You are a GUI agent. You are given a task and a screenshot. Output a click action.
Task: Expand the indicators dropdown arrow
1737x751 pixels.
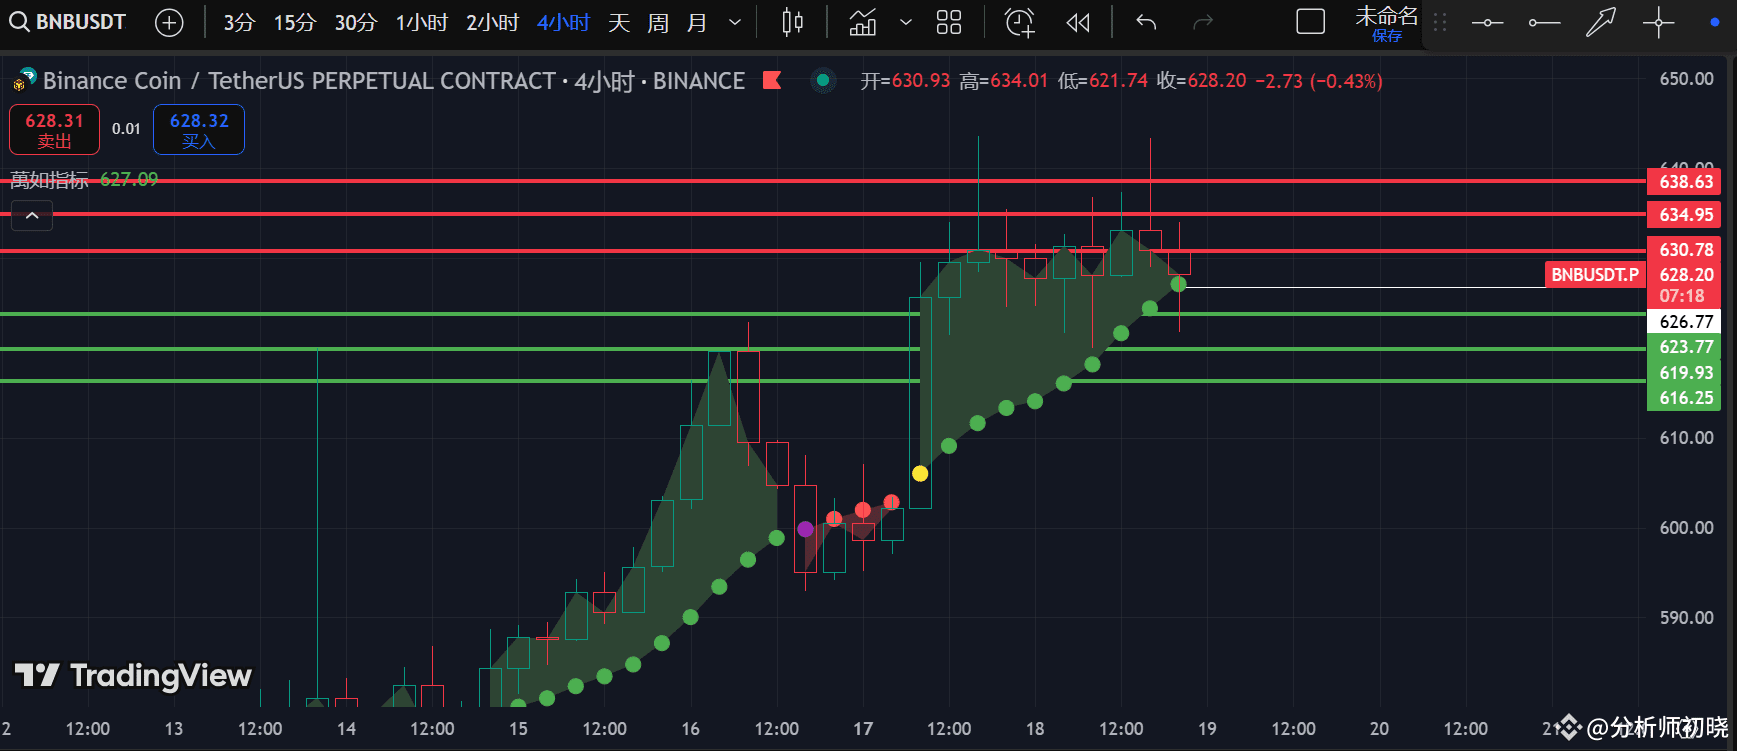click(906, 22)
